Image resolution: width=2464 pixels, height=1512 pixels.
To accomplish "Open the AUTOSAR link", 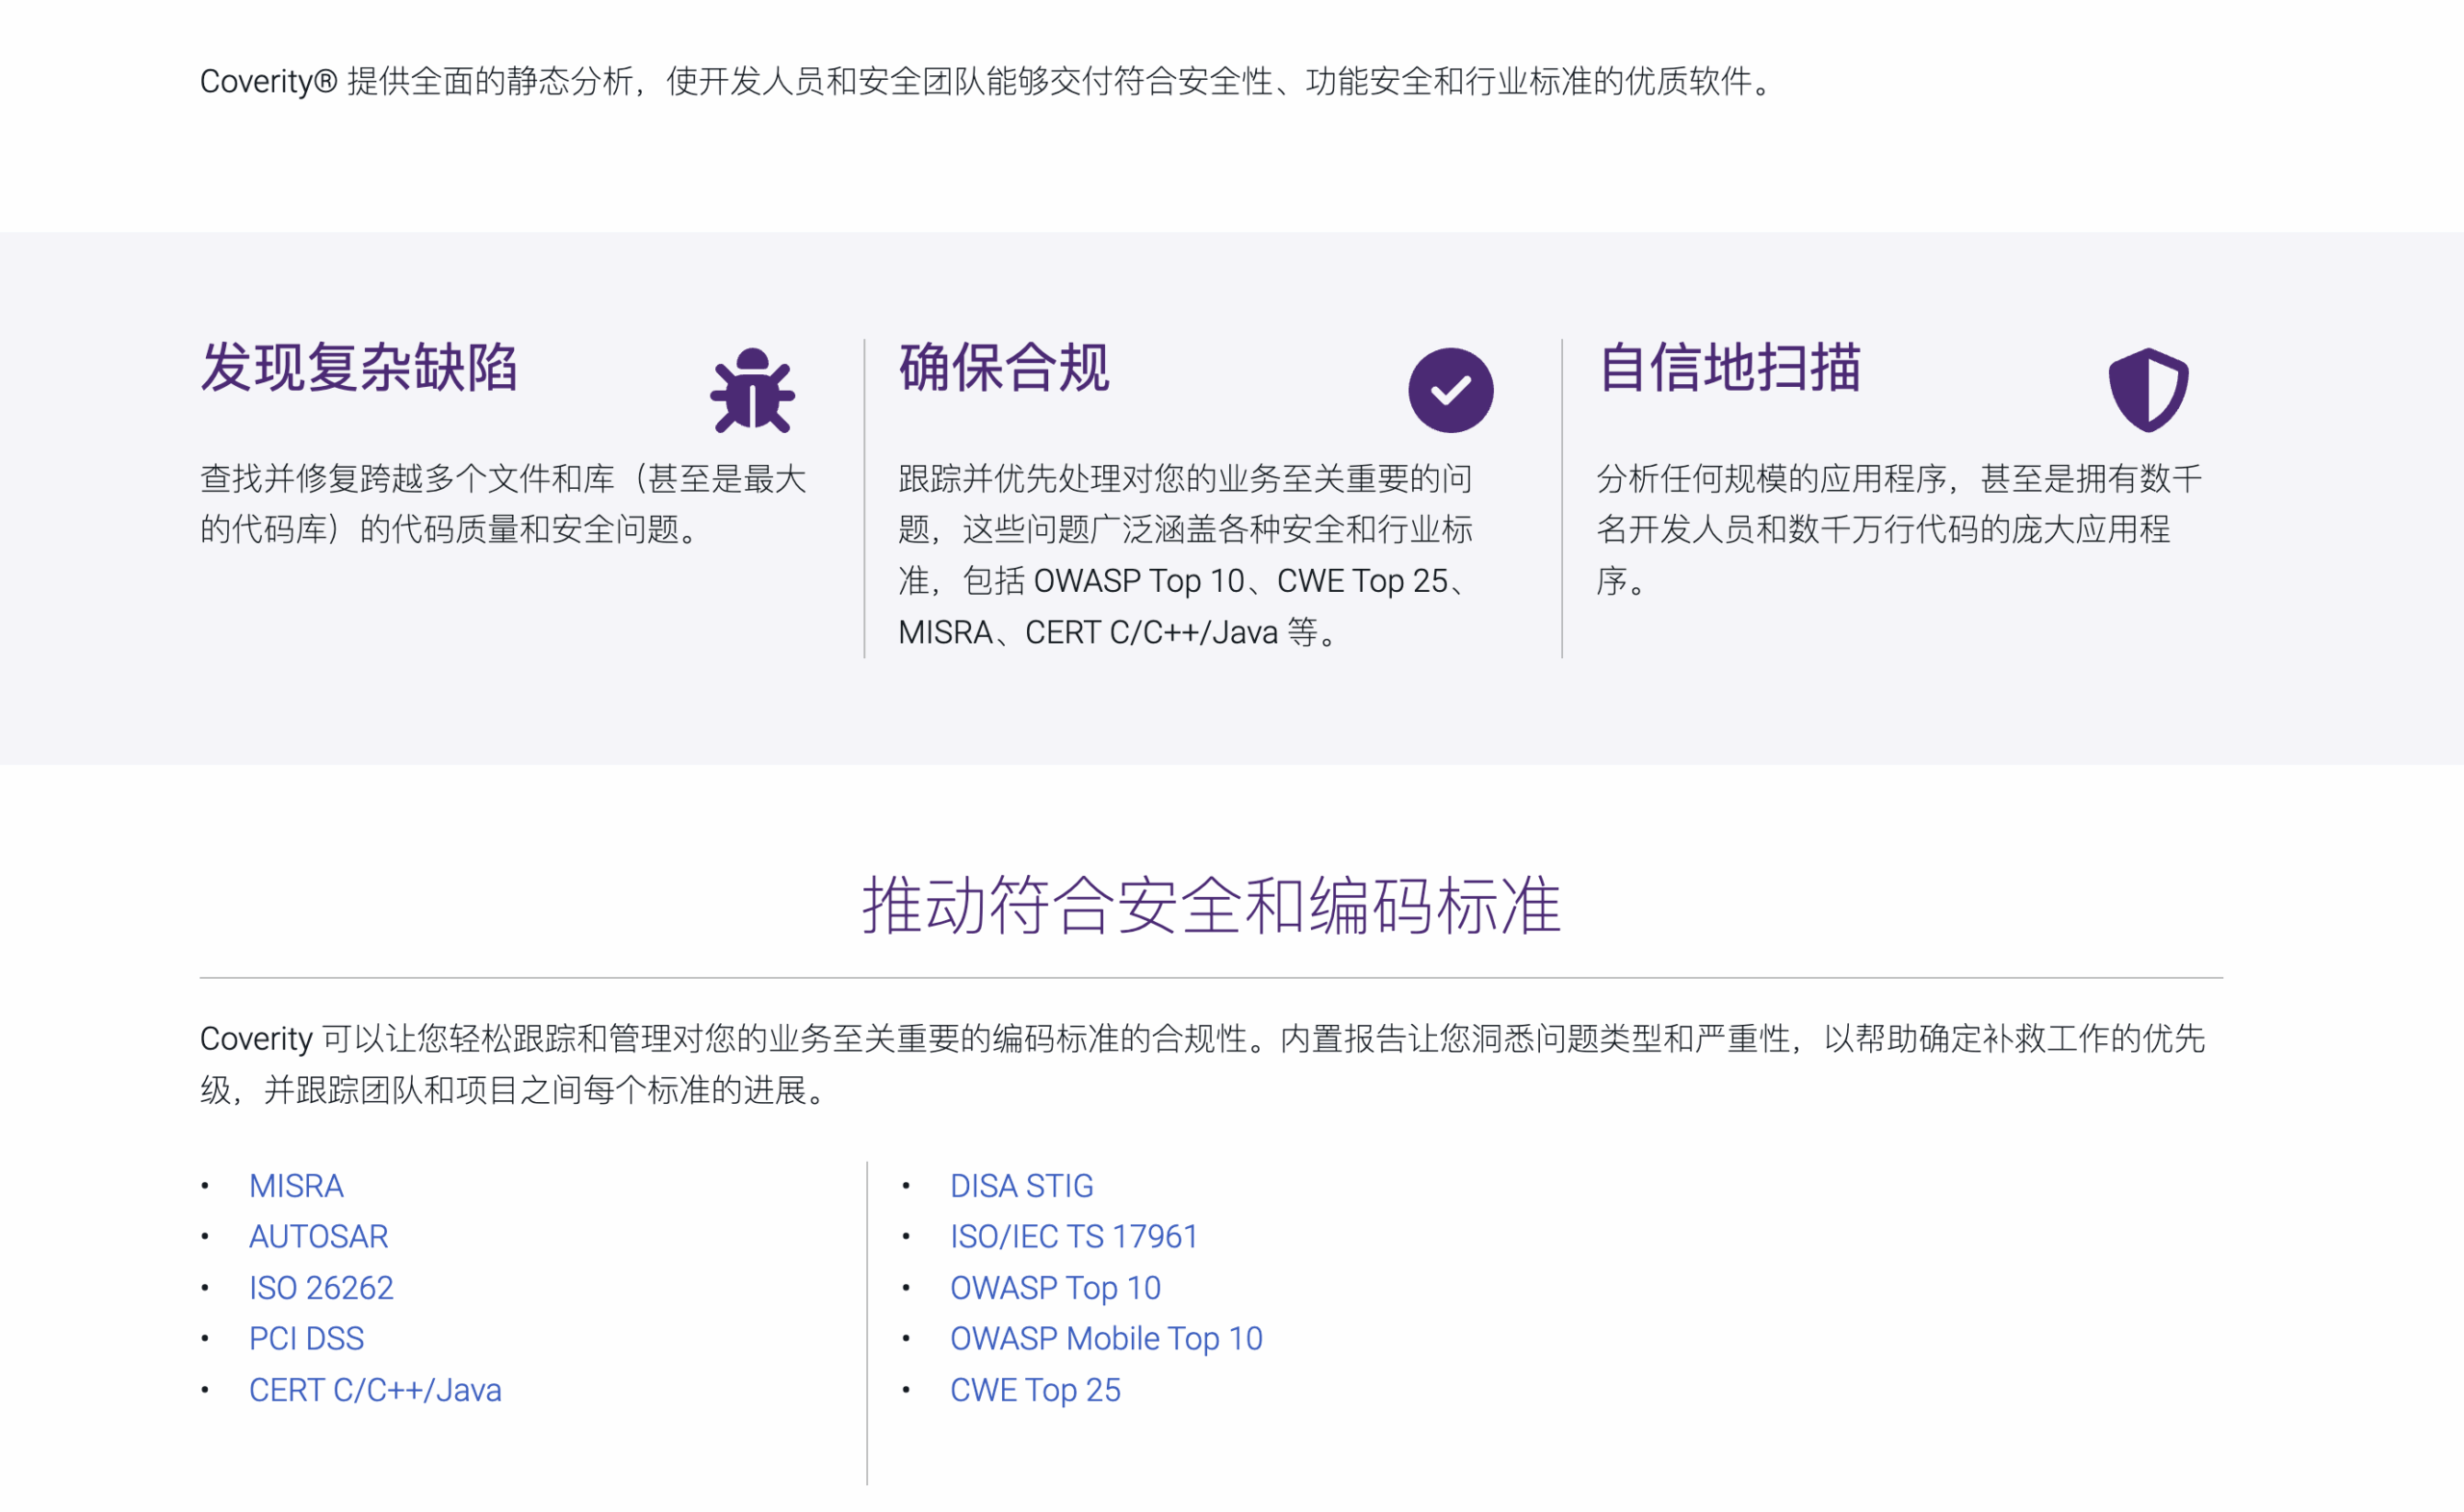I will click(318, 1237).
